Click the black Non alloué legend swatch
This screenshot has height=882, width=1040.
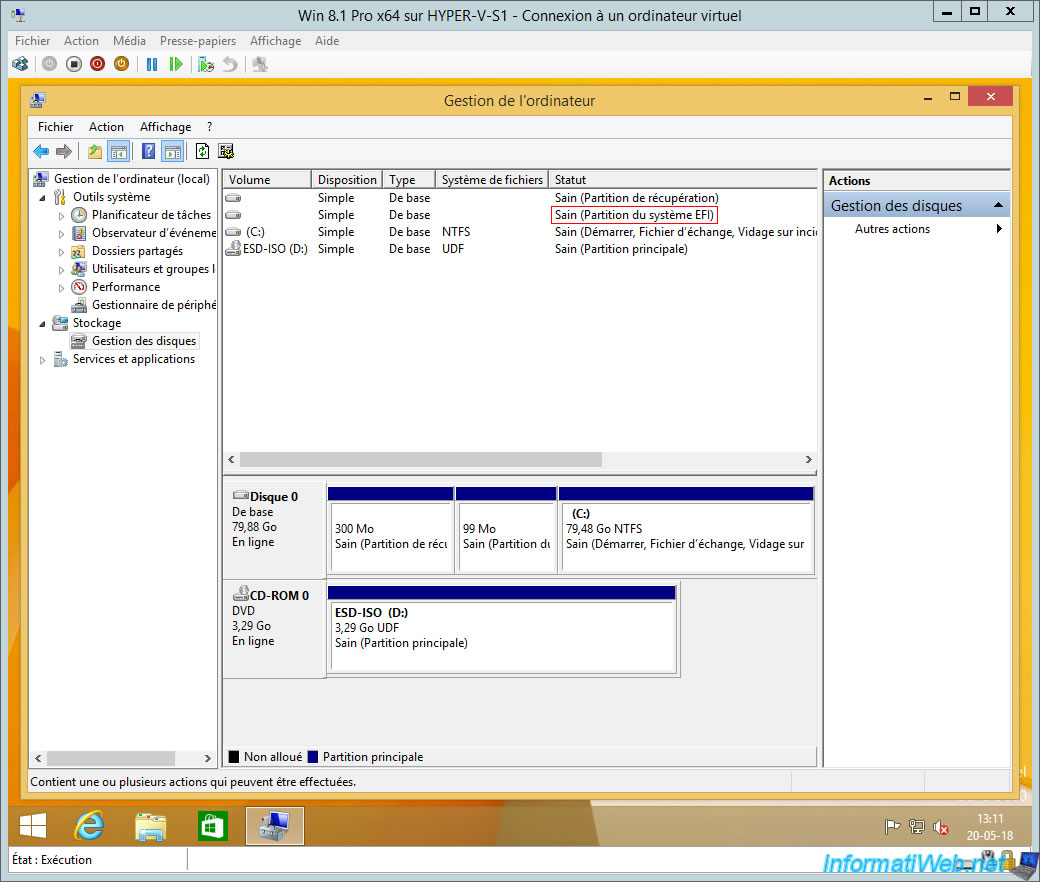233,757
